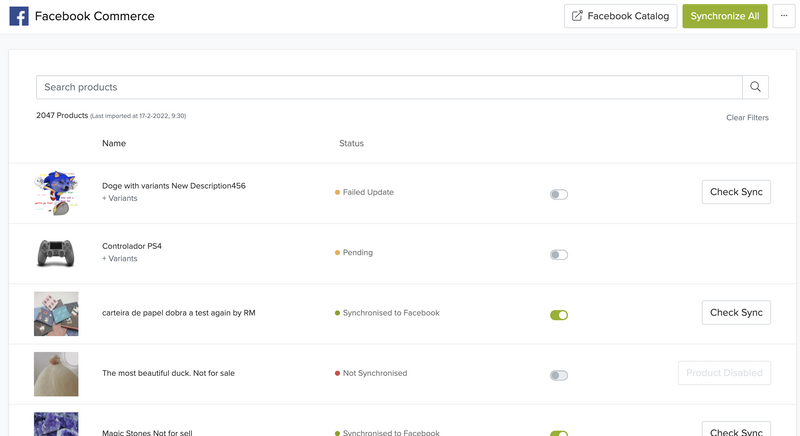Screen dimensions: 800x436
Task: Expand variants under Doge with variants
Action: [120, 198]
